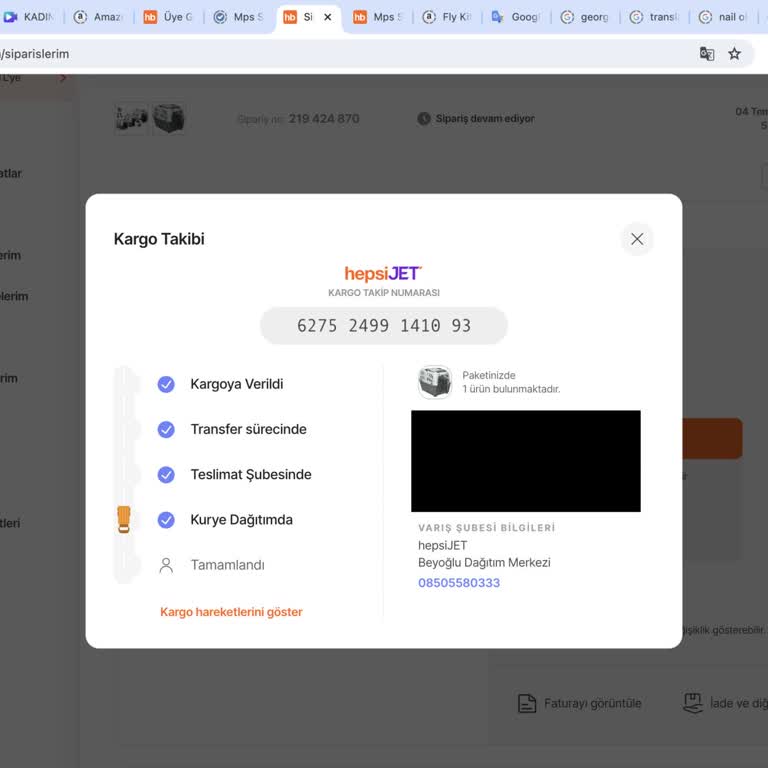Close the Kargo Takibi dialog
The width and height of the screenshot is (768, 768).
(637, 239)
